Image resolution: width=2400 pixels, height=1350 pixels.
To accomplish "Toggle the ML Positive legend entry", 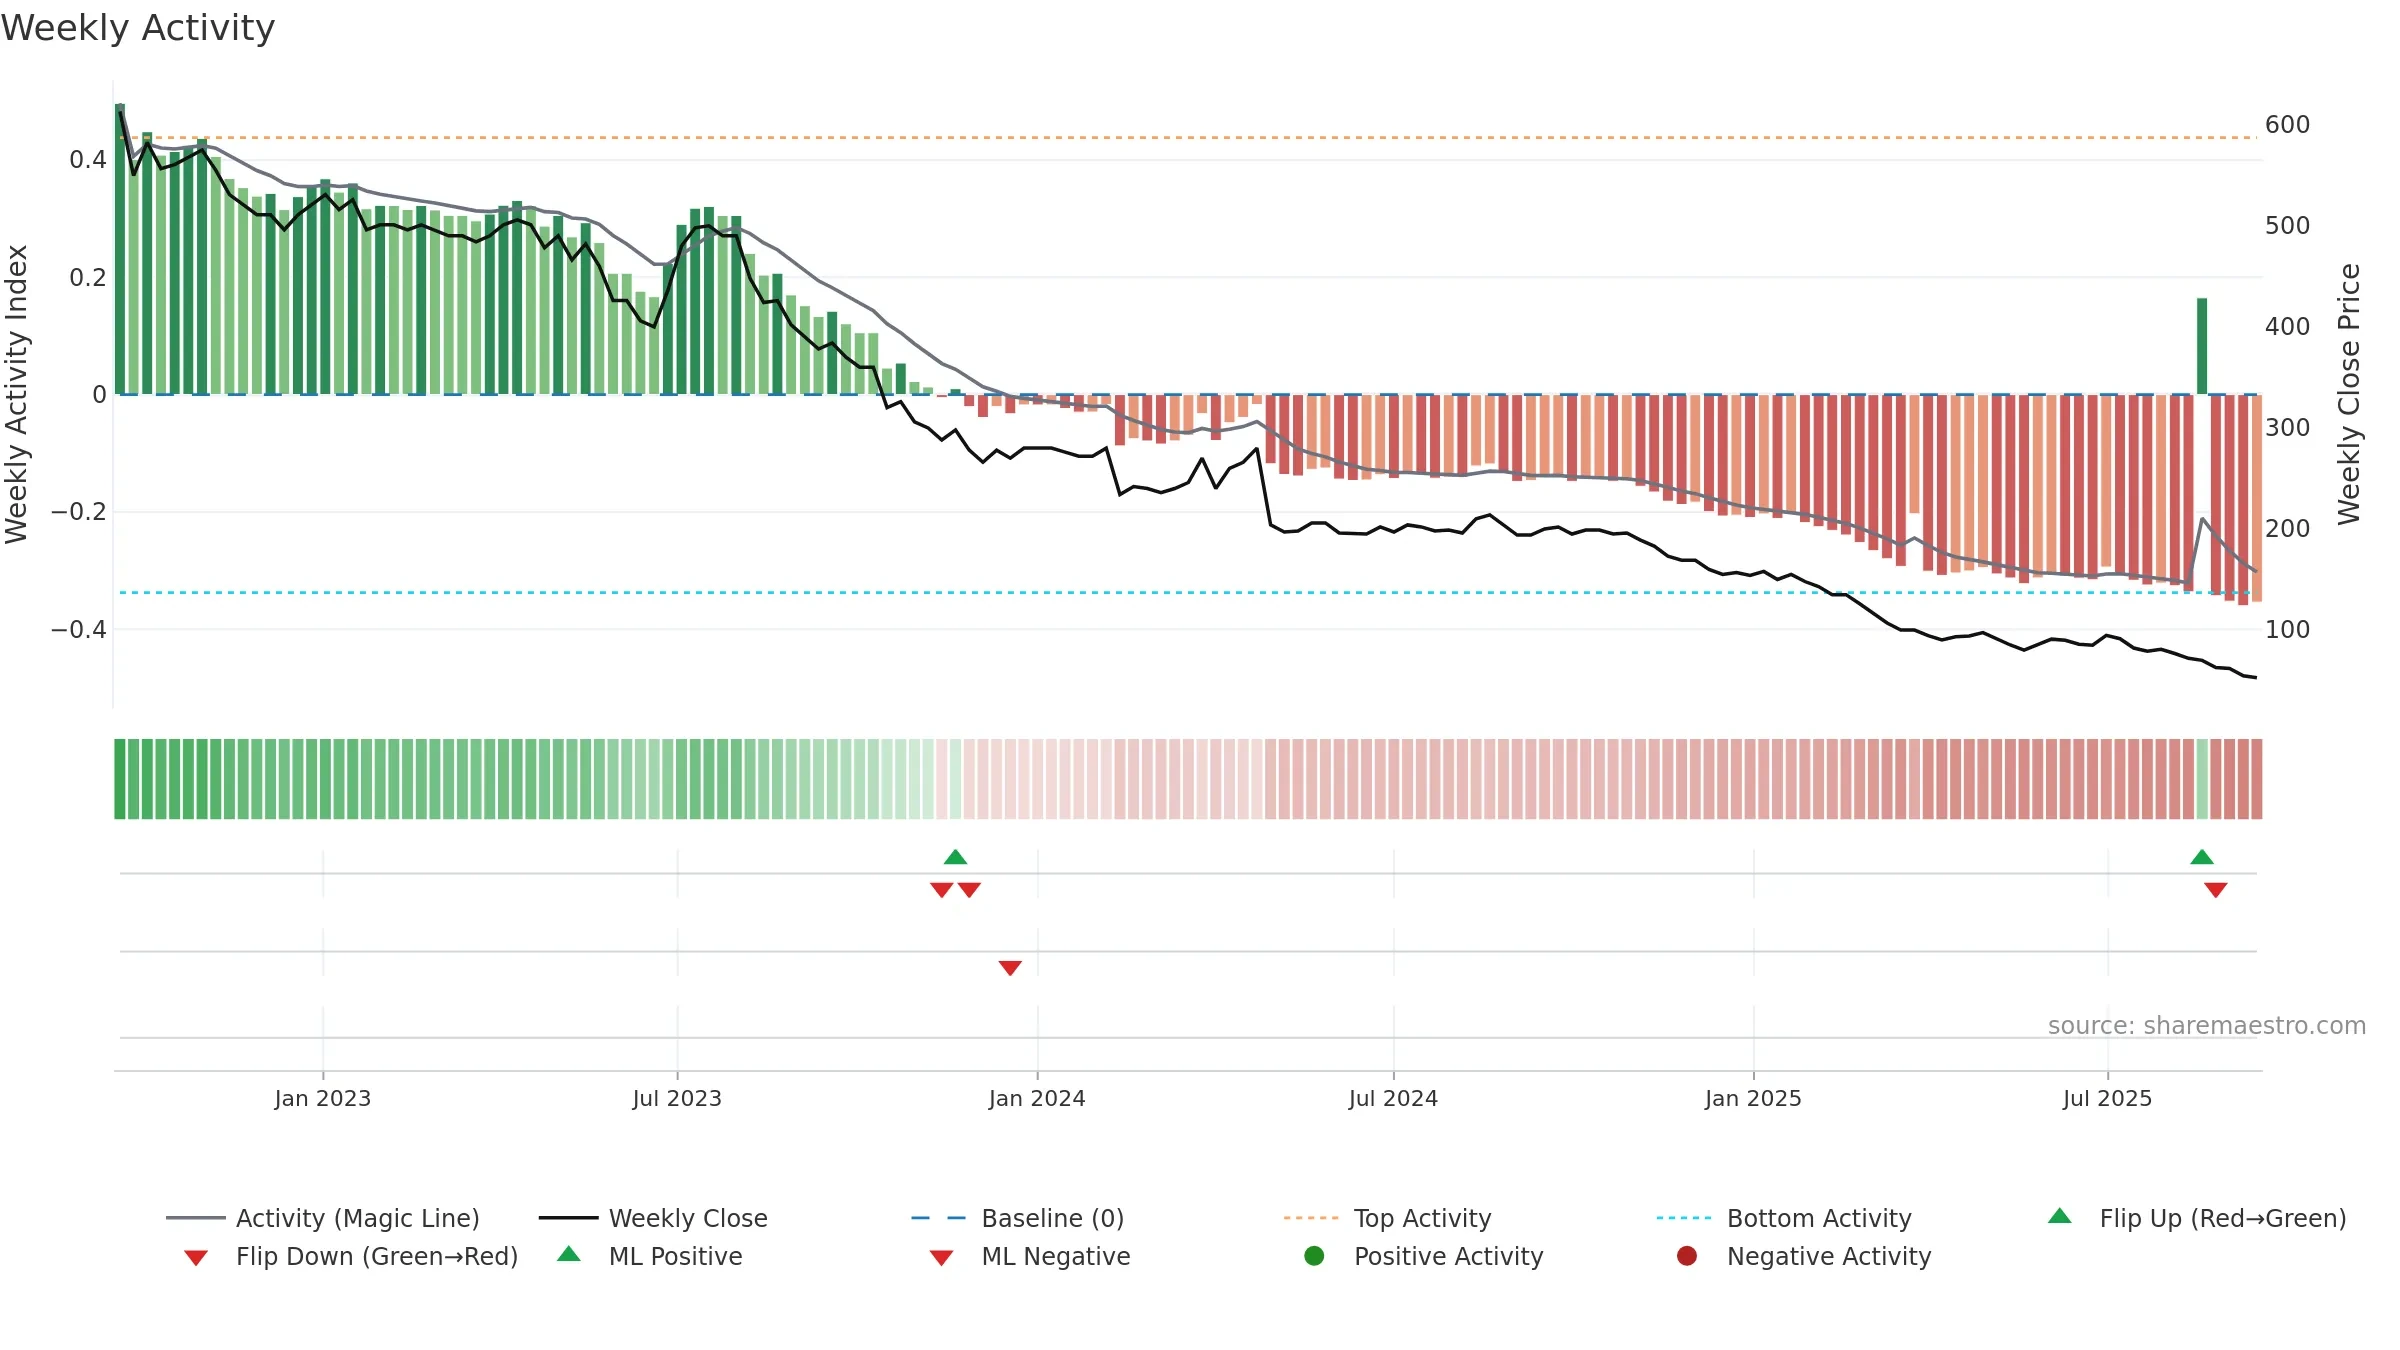I will pos(650,1256).
